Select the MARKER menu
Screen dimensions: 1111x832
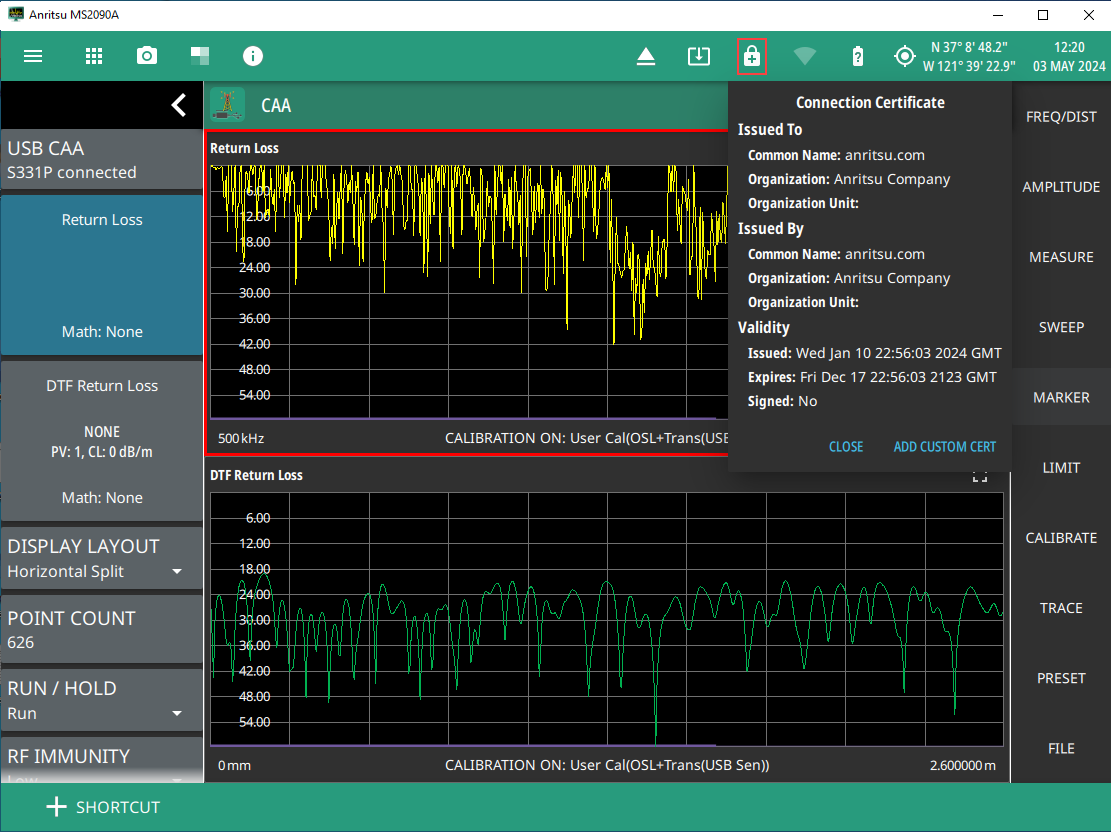point(1061,397)
